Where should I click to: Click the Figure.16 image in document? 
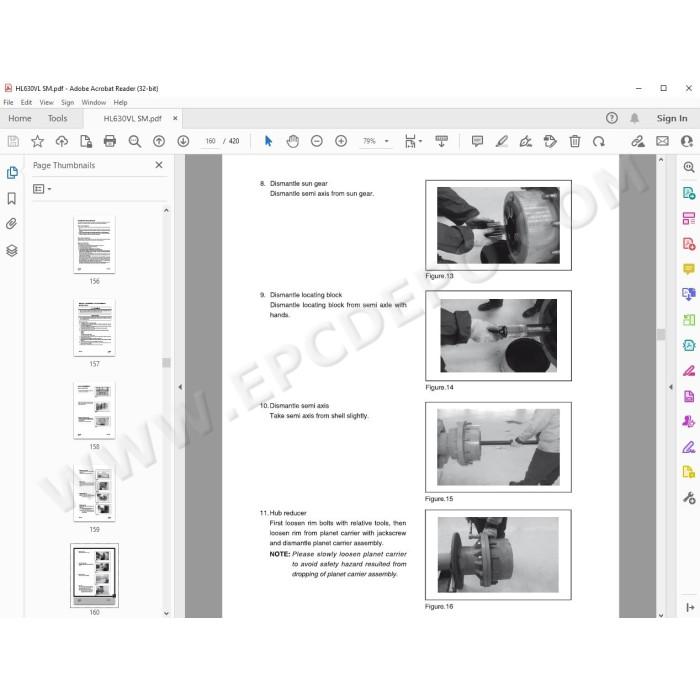(x=498, y=555)
